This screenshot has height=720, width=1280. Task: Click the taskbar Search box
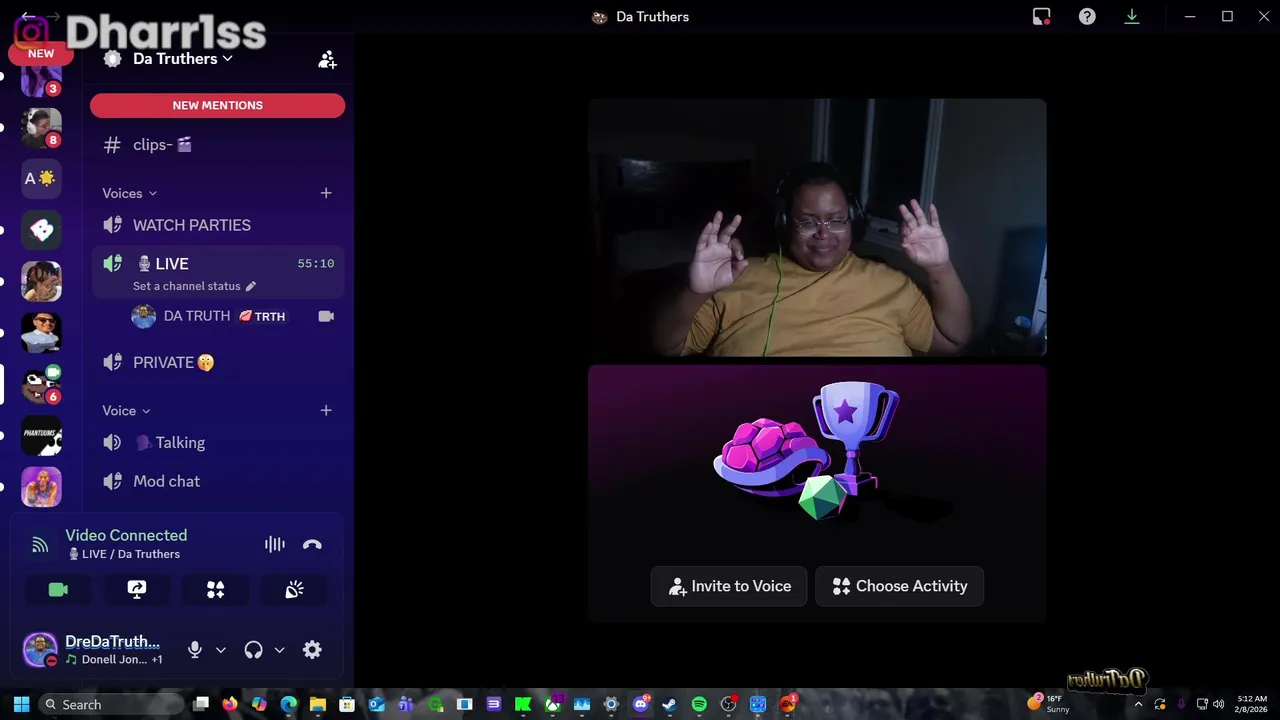coord(111,704)
